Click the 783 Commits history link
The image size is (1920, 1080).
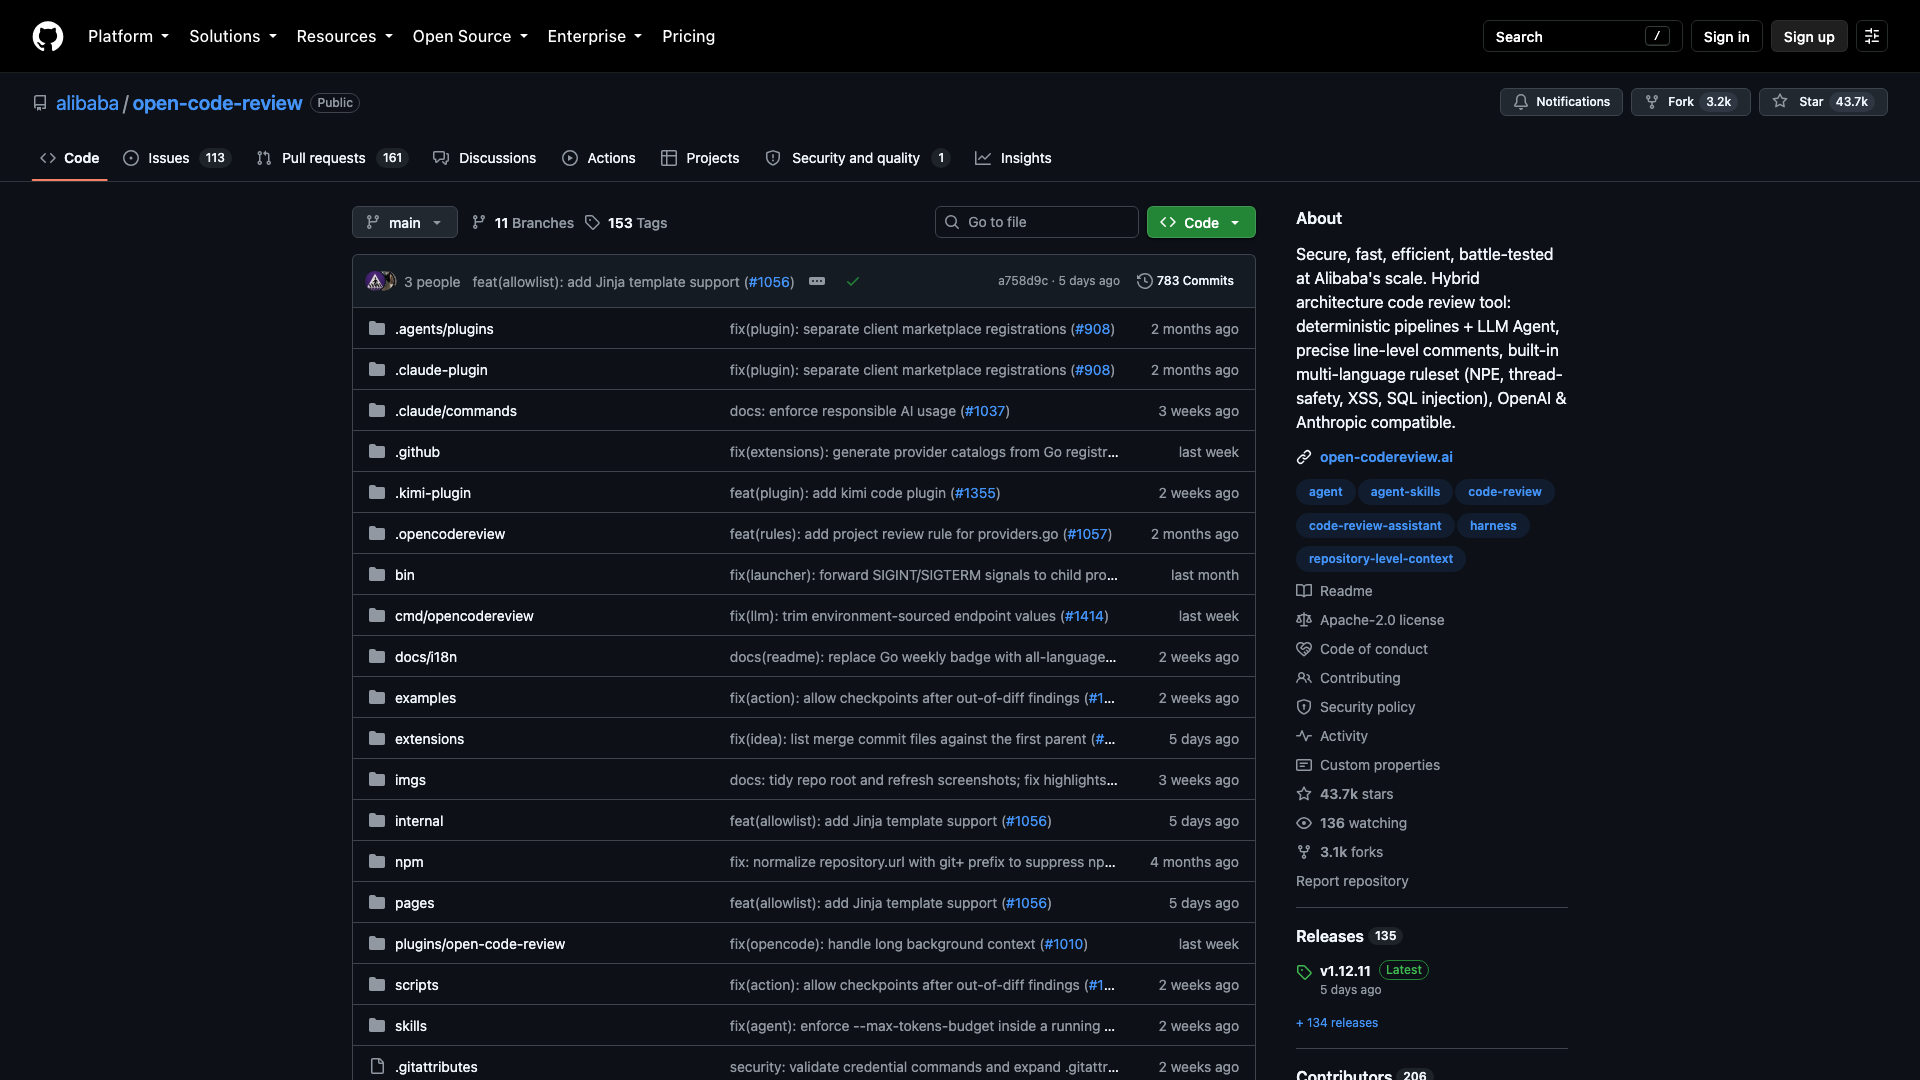pos(1185,281)
